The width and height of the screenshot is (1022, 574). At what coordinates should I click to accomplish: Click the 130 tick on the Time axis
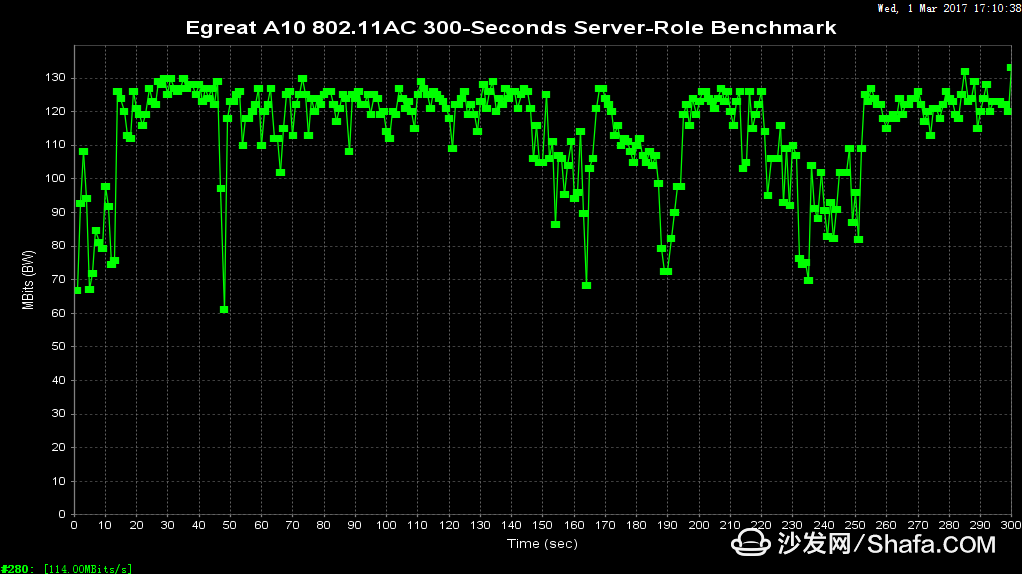[x=480, y=525]
